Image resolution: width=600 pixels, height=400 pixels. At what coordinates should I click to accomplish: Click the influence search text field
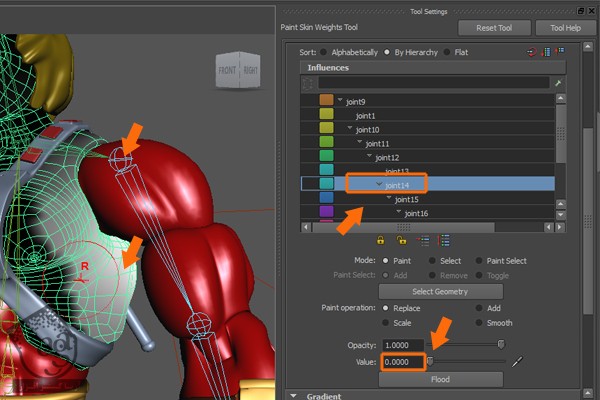(x=434, y=83)
